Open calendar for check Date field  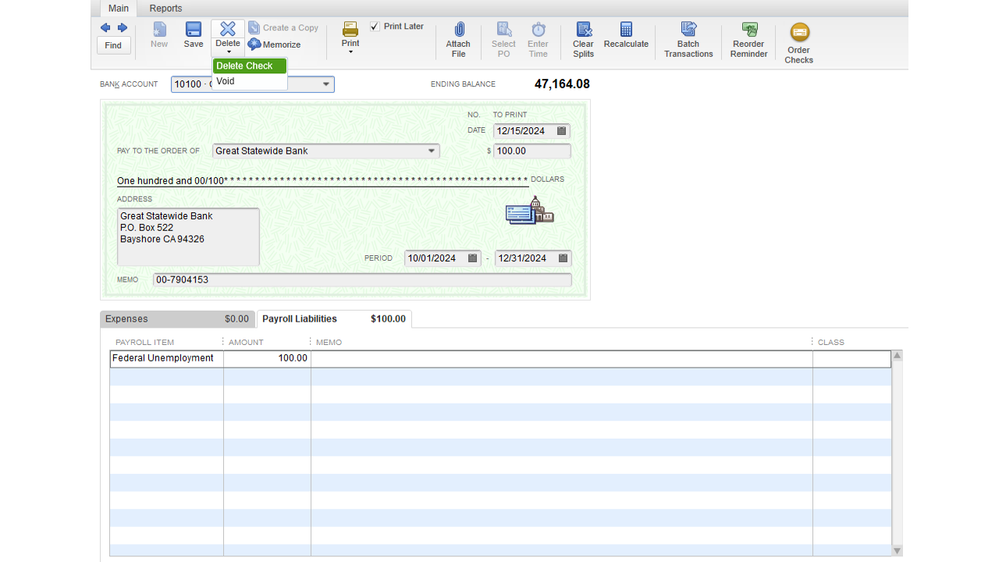[x=561, y=131]
